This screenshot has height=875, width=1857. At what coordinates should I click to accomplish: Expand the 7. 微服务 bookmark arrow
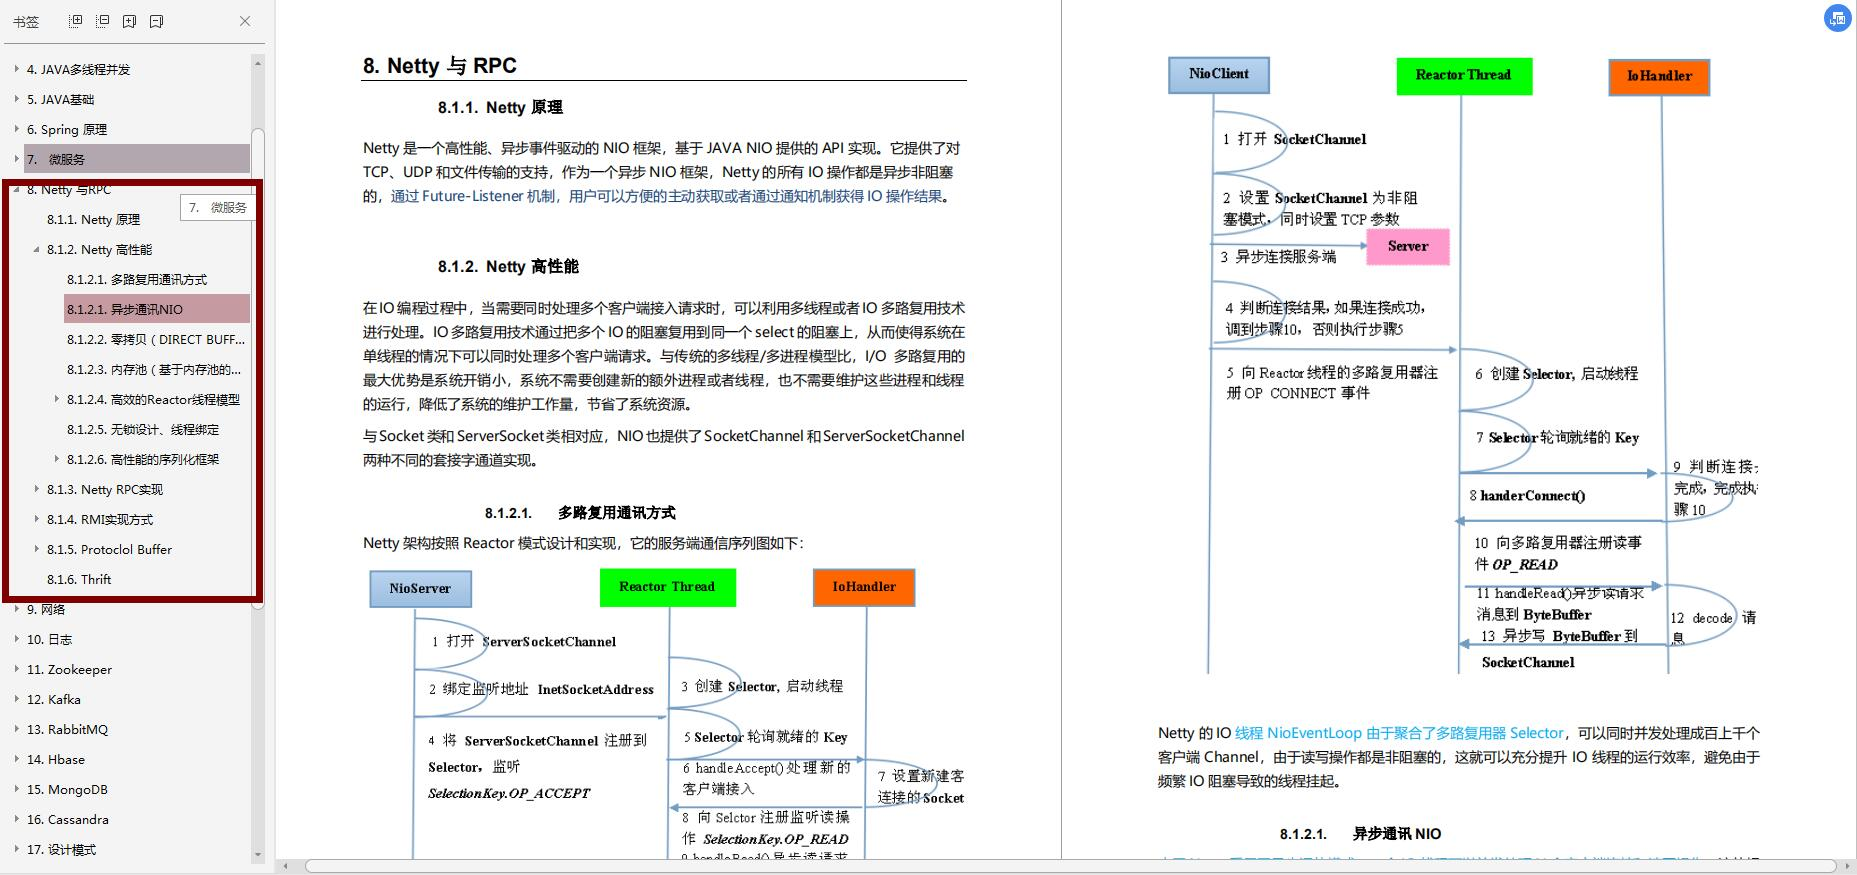pos(16,159)
